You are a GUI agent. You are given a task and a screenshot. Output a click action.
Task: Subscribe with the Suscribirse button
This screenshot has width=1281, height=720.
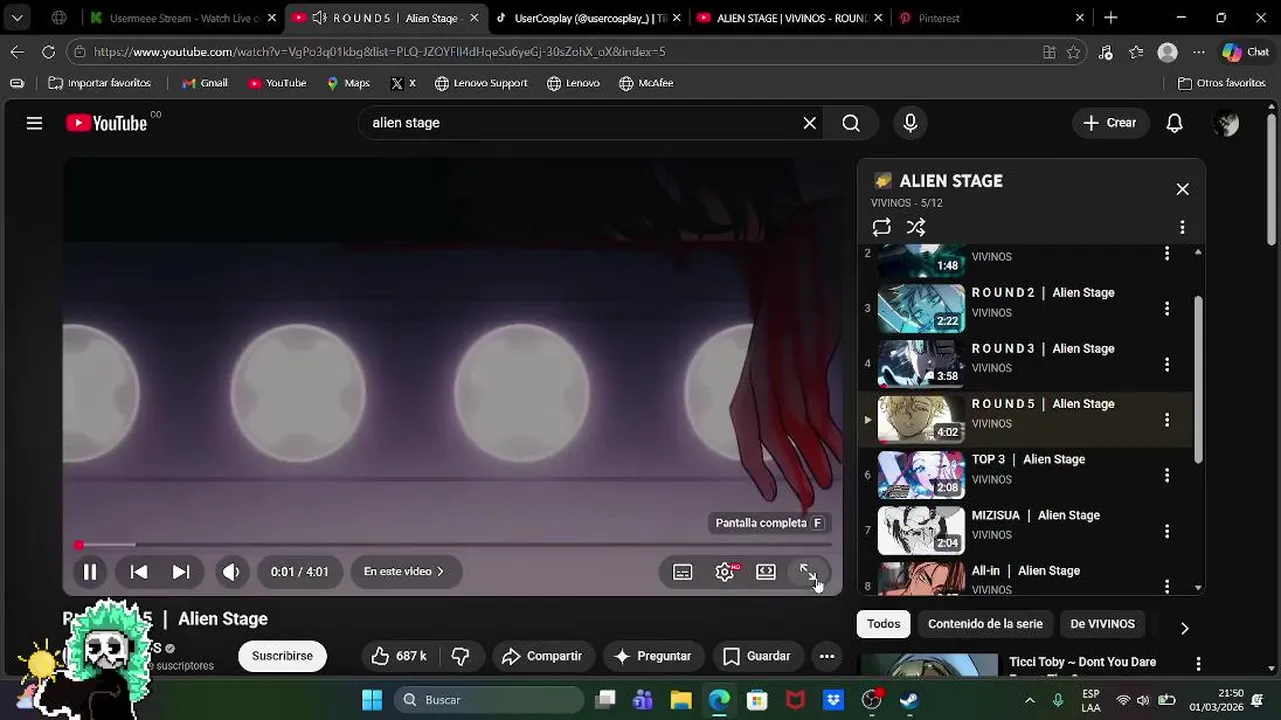282,656
